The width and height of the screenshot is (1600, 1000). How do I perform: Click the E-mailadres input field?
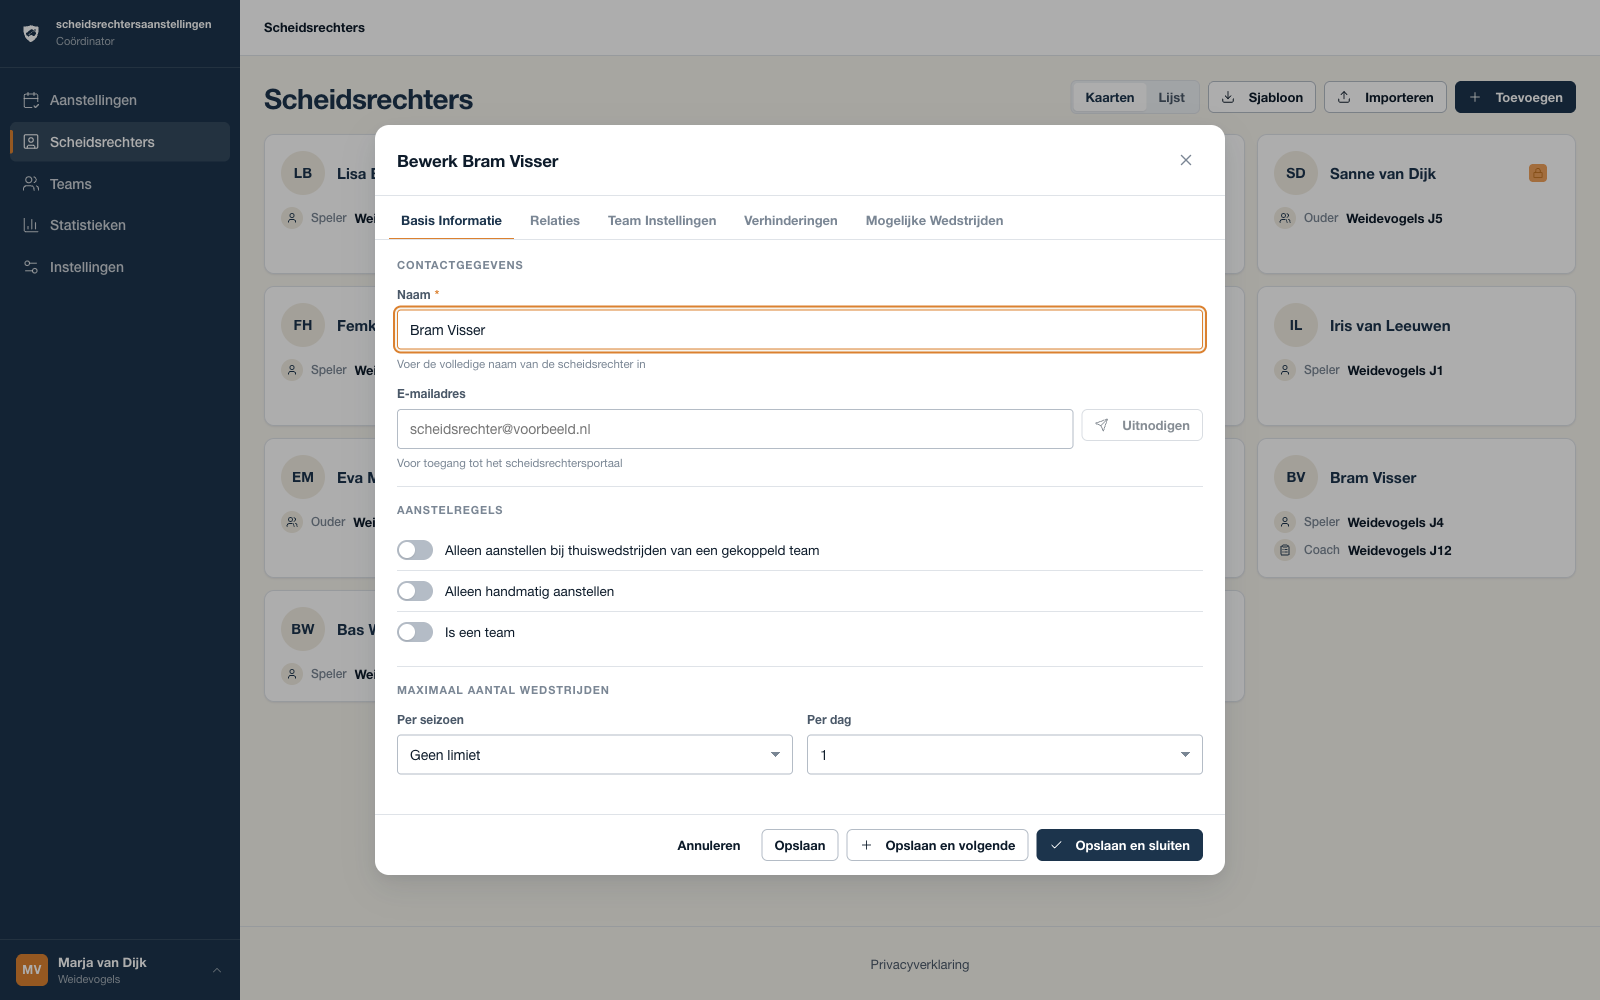735,429
